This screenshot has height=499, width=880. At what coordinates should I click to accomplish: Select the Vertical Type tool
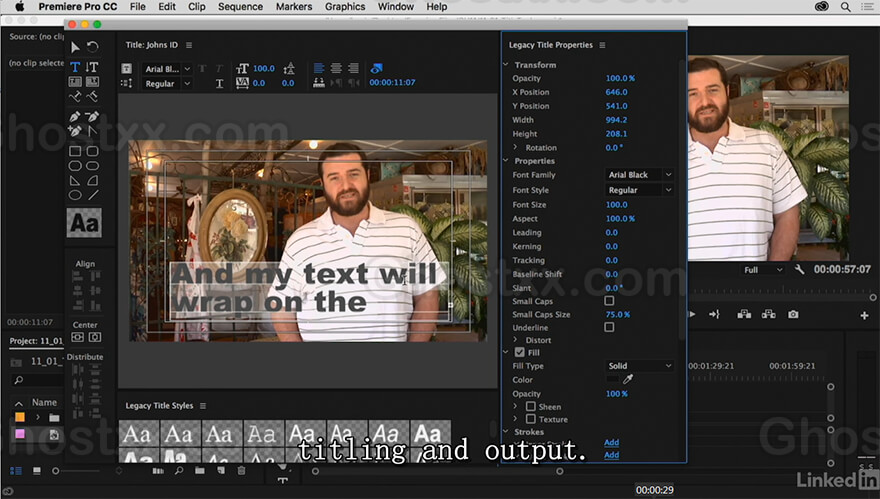pos(93,67)
